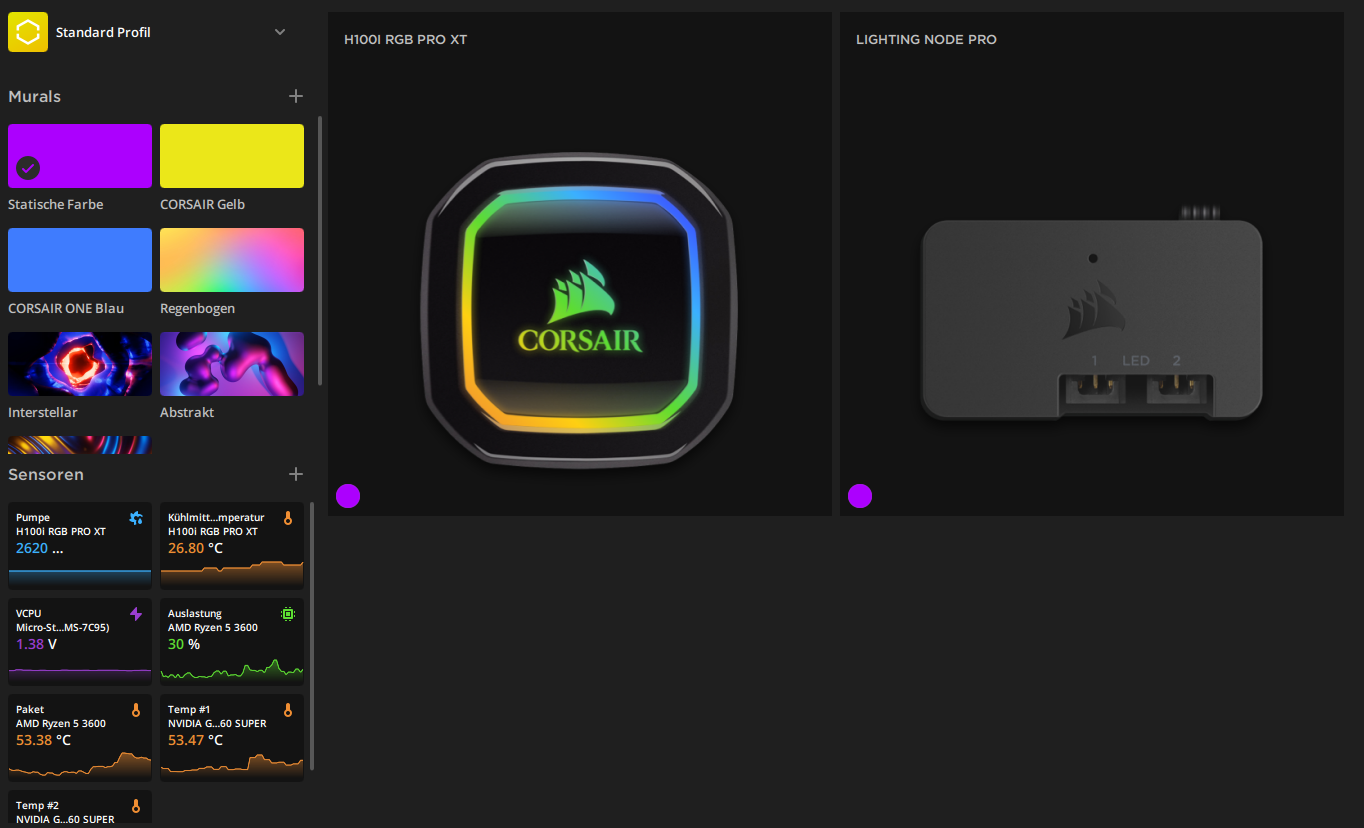Add a new sensor with plus icon

pyautogui.click(x=296, y=474)
